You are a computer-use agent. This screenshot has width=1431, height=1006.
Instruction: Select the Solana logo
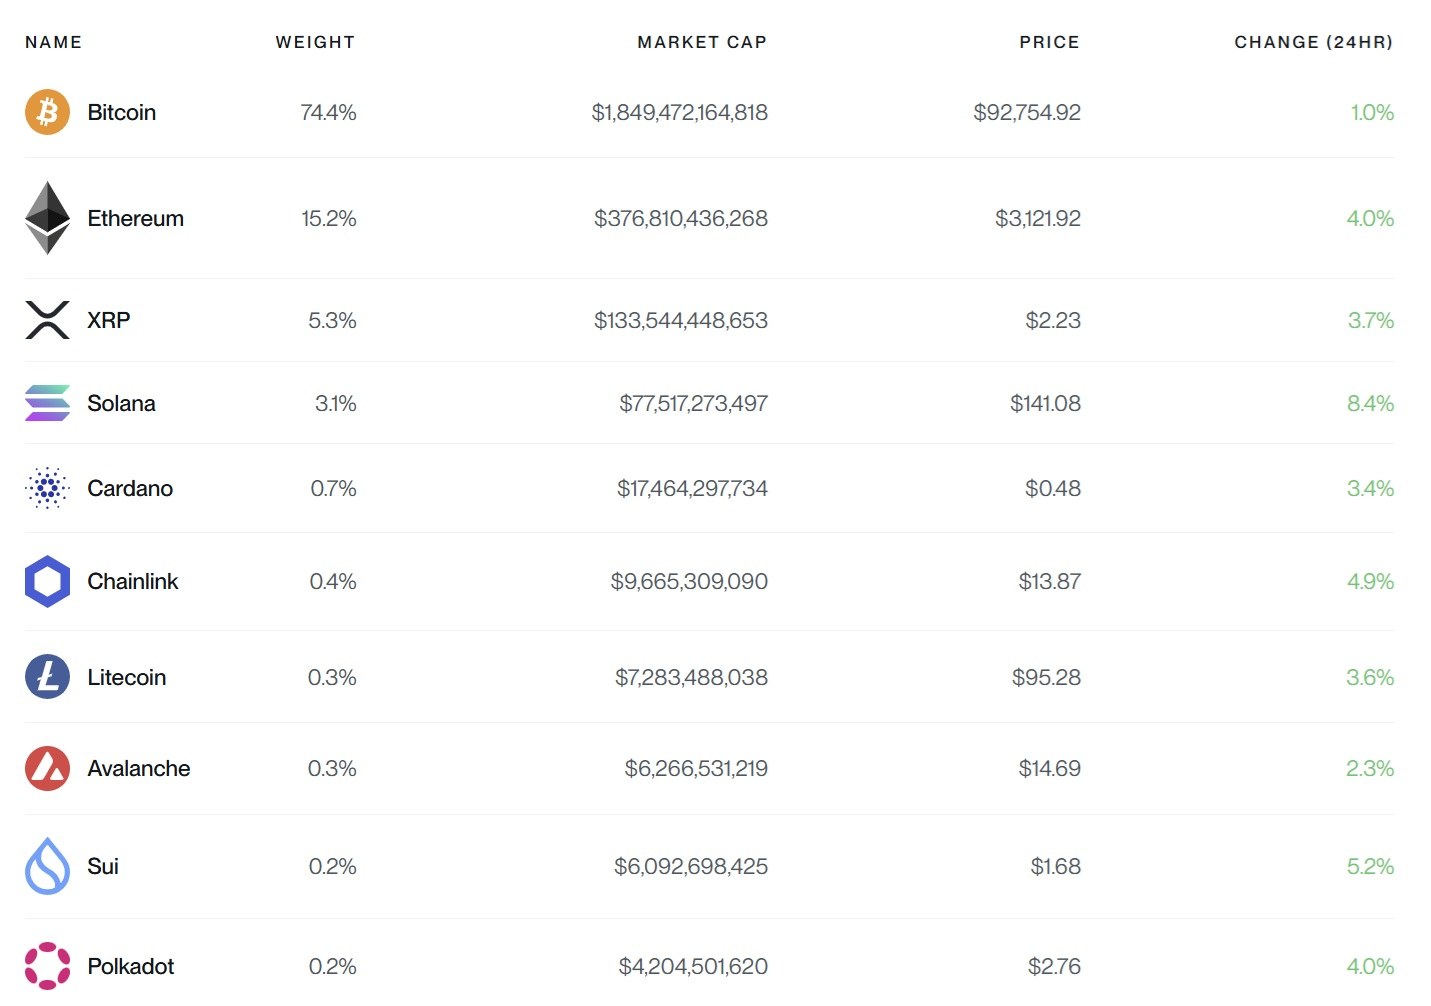click(x=46, y=403)
